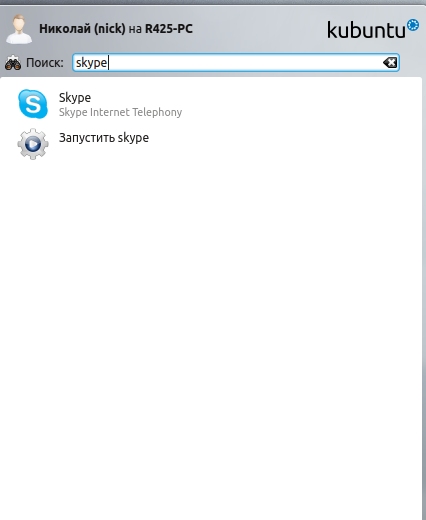Click the Skype application icon
The width and height of the screenshot is (426, 520).
33,104
